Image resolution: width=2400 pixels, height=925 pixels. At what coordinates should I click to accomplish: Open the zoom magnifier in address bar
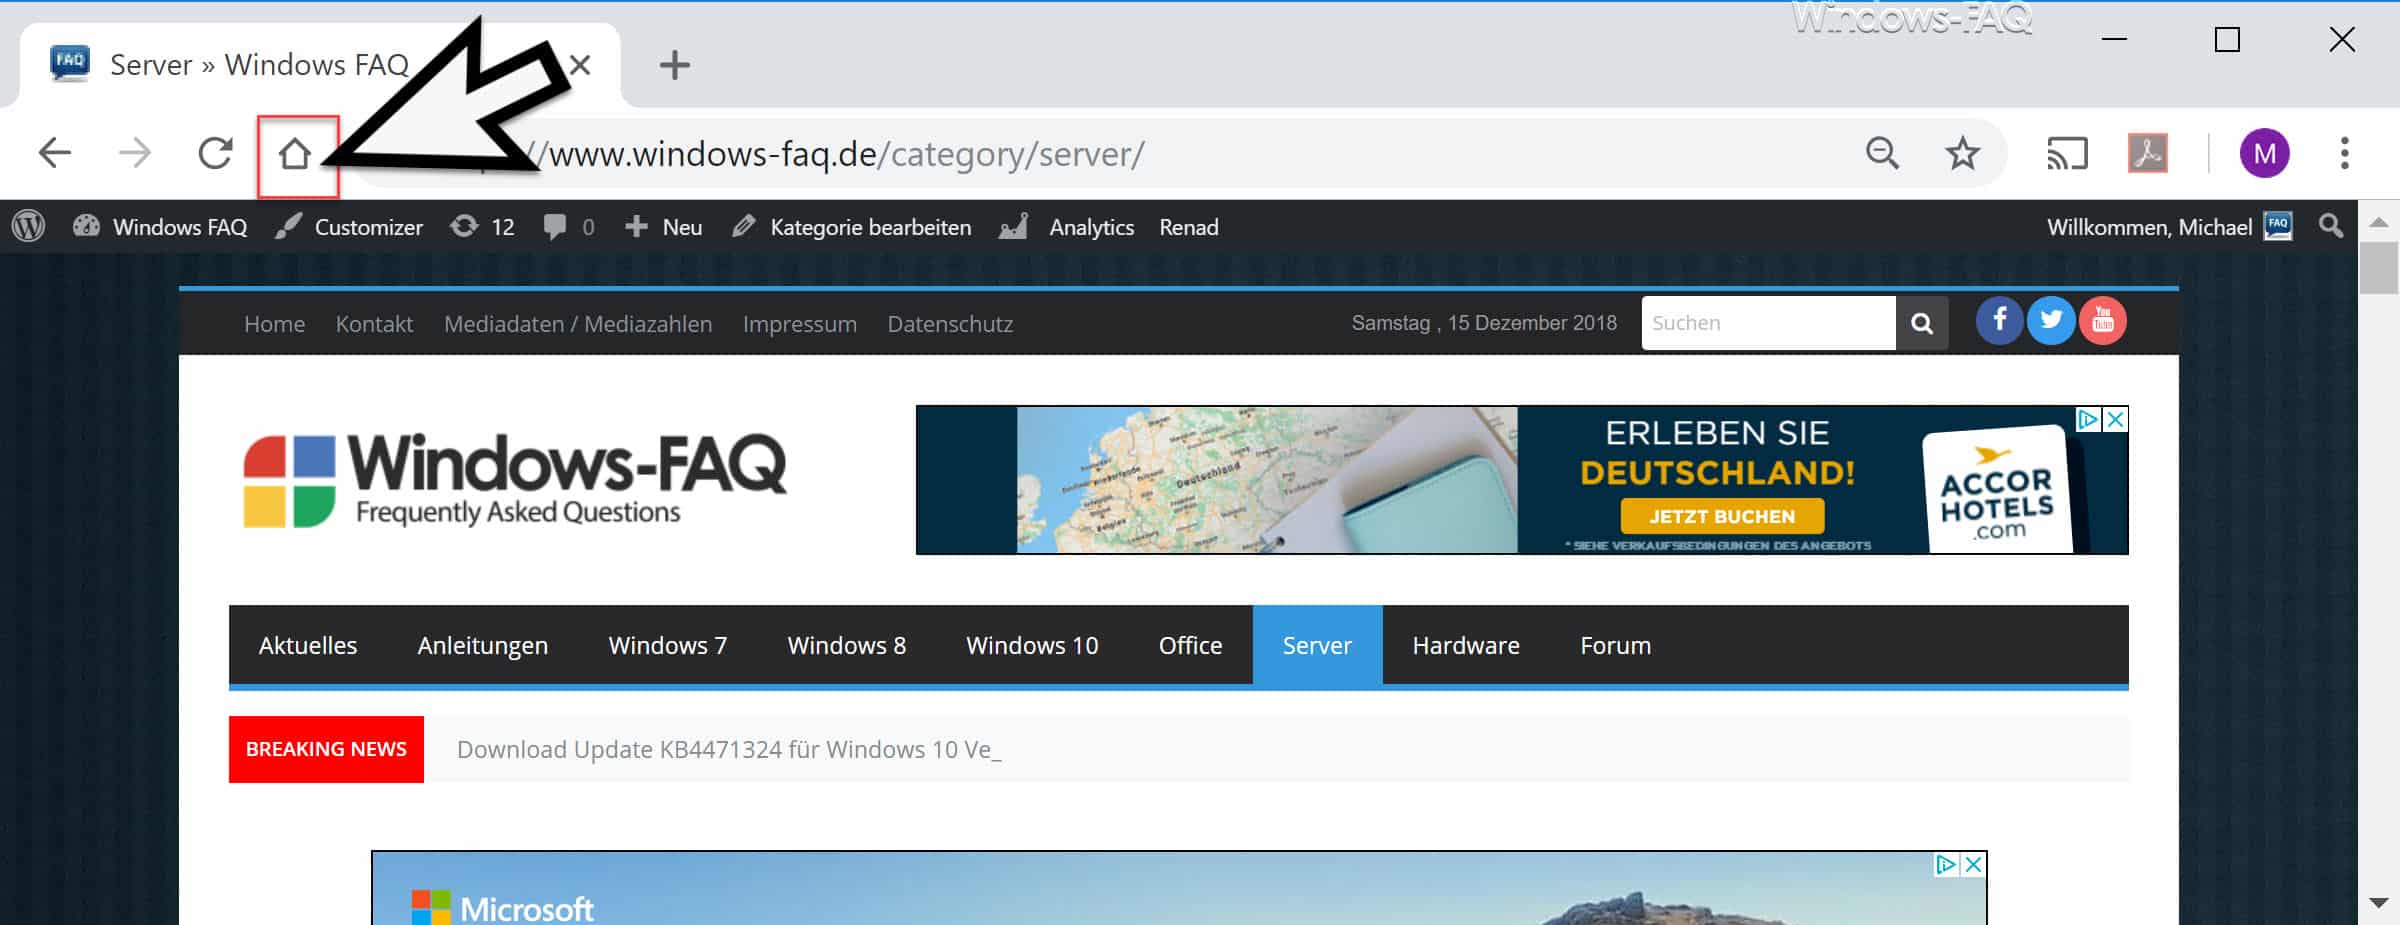(x=1882, y=153)
